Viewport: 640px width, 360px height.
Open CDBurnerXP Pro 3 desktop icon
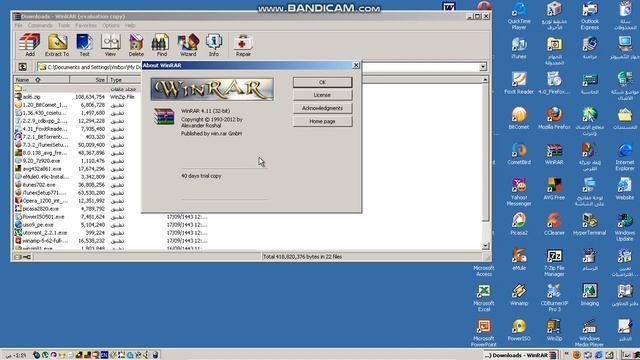click(x=554, y=298)
